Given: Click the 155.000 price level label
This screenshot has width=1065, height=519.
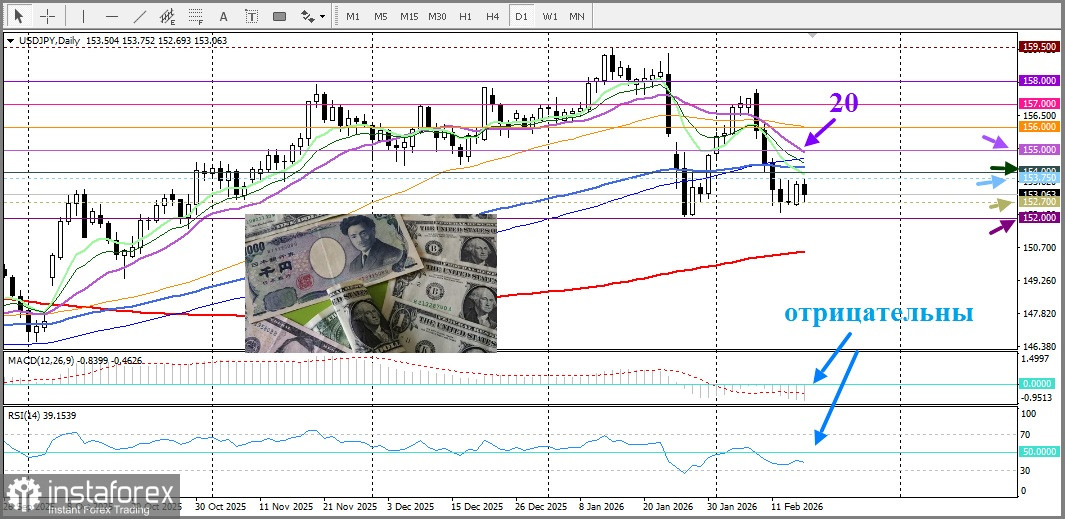Looking at the screenshot, I should [1039, 149].
